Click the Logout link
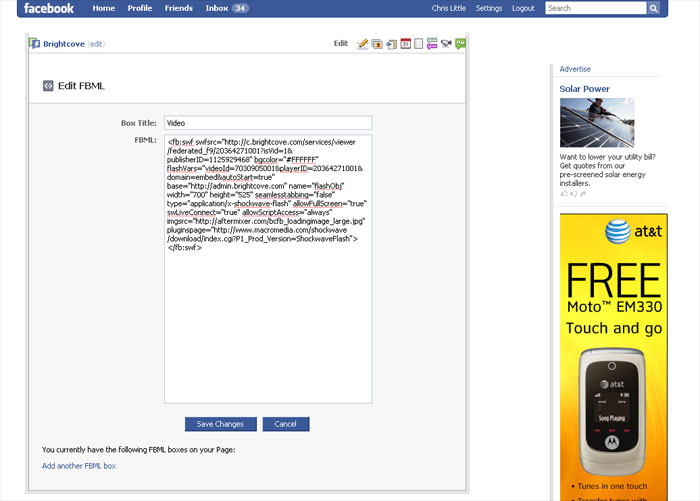This screenshot has height=501, width=700. pos(523,8)
